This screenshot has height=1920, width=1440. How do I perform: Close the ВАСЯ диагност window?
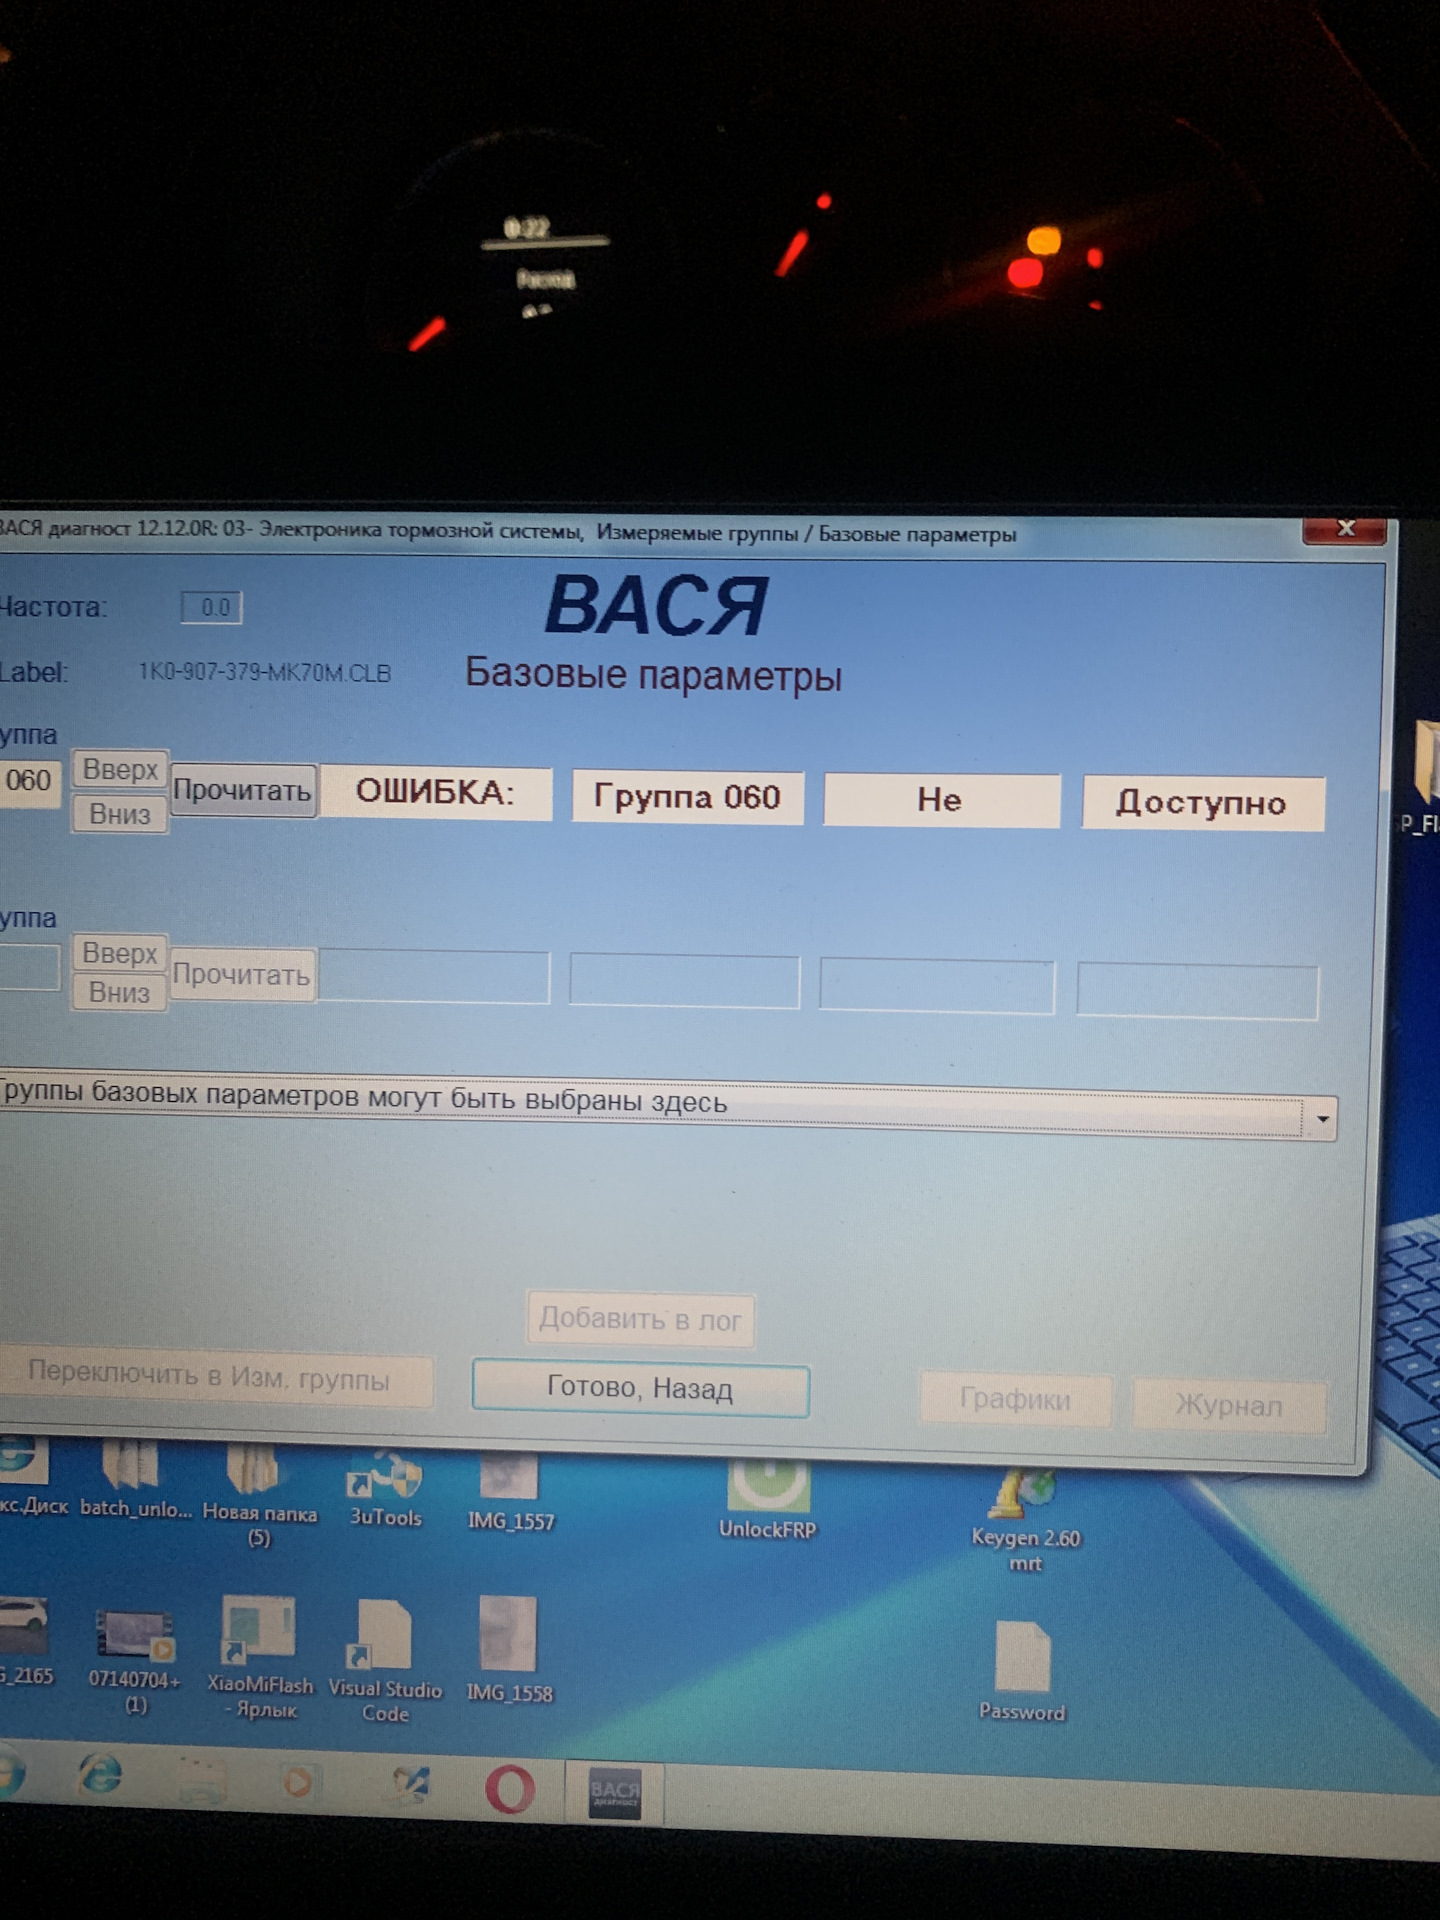click(1345, 529)
